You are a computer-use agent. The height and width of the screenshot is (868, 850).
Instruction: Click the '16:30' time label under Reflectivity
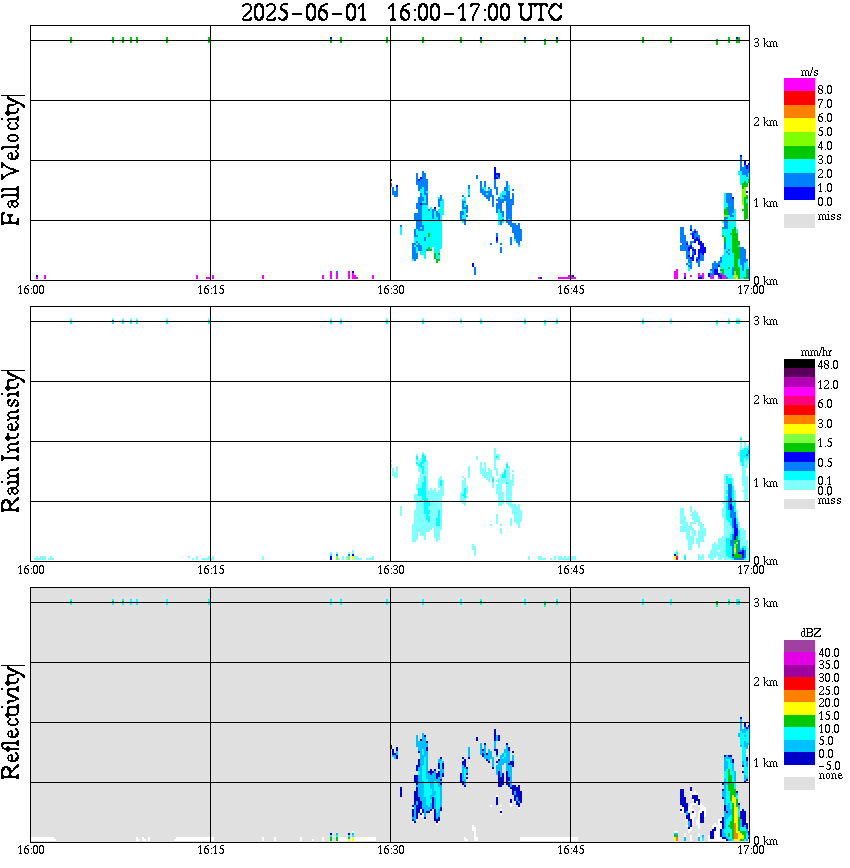click(x=391, y=850)
